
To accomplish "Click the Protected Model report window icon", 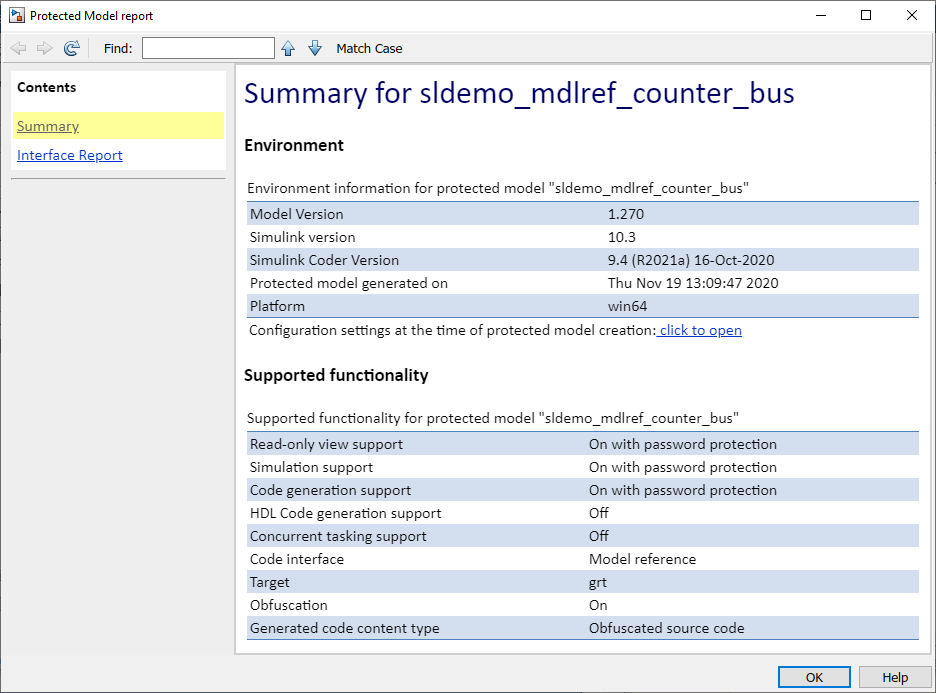I will [x=17, y=16].
